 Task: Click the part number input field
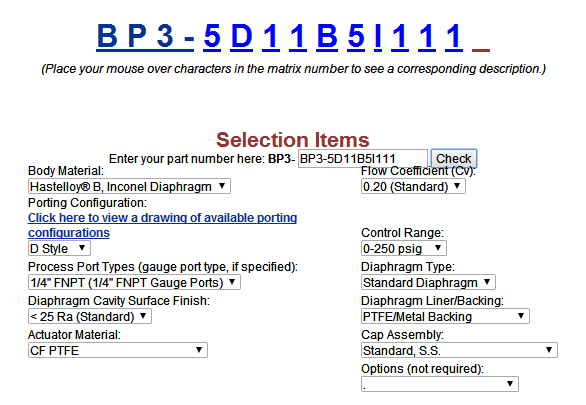[363, 158]
